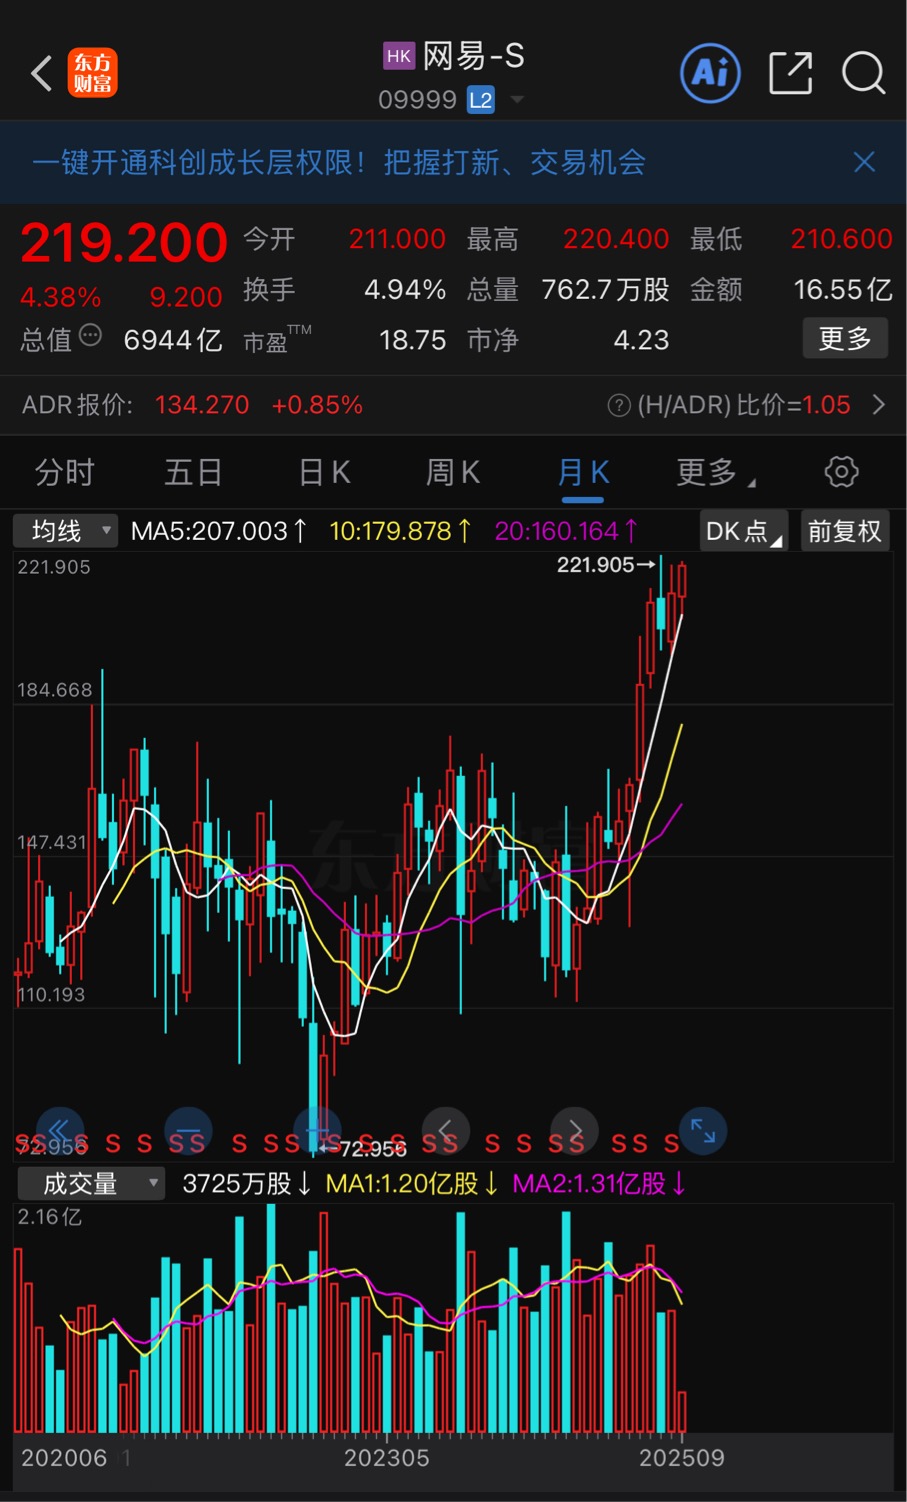Open search with the magnifier icon
Image resolution: width=907 pixels, height=1502 pixels.
(863, 73)
